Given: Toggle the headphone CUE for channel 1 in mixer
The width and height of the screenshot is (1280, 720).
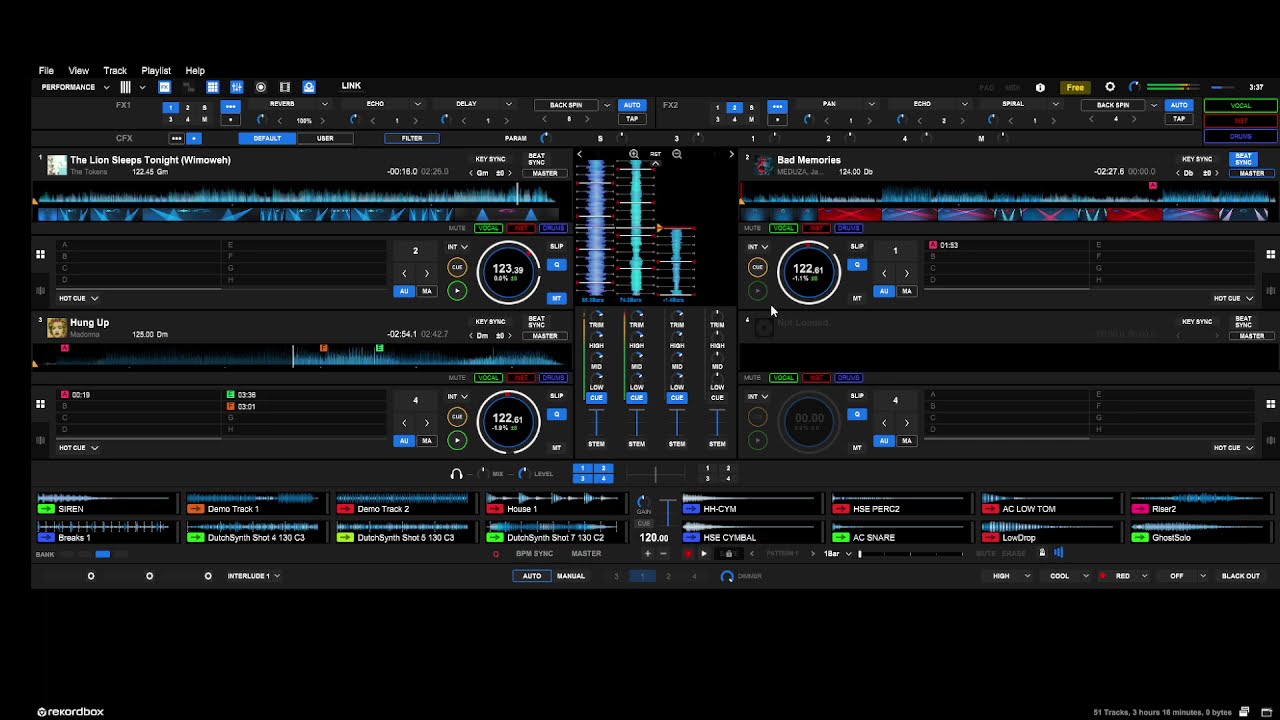Looking at the screenshot, I should (x=596, y=398).
